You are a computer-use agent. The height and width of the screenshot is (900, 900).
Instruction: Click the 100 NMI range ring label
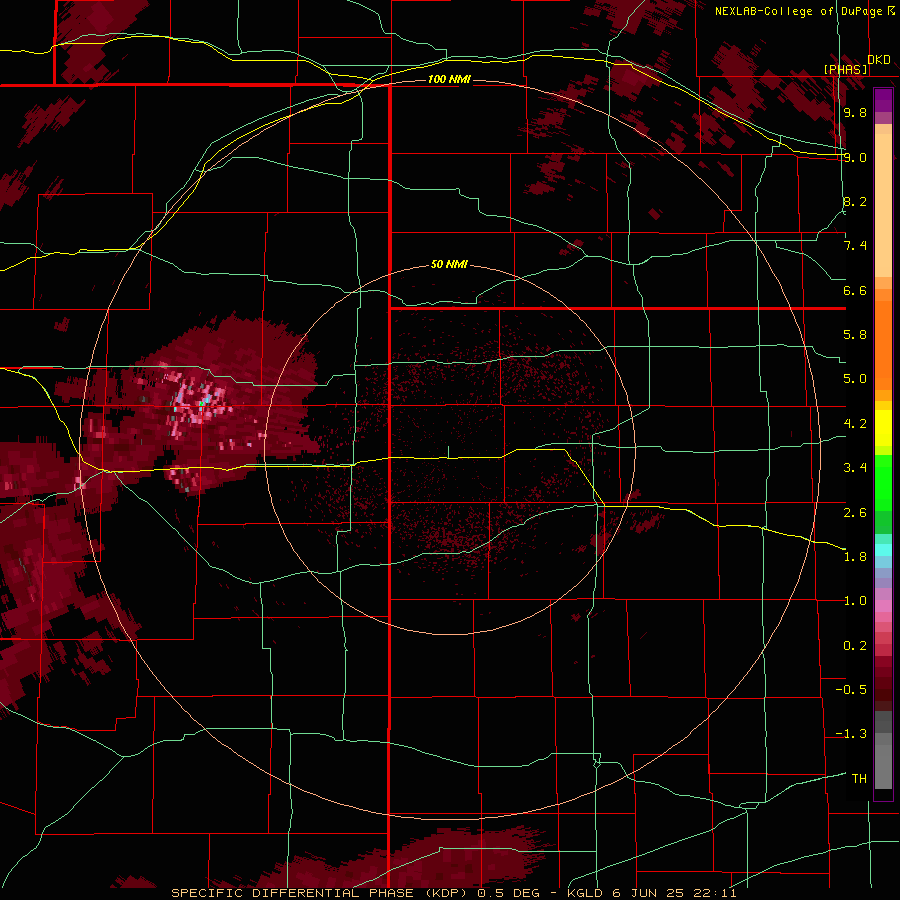[449, 79]
